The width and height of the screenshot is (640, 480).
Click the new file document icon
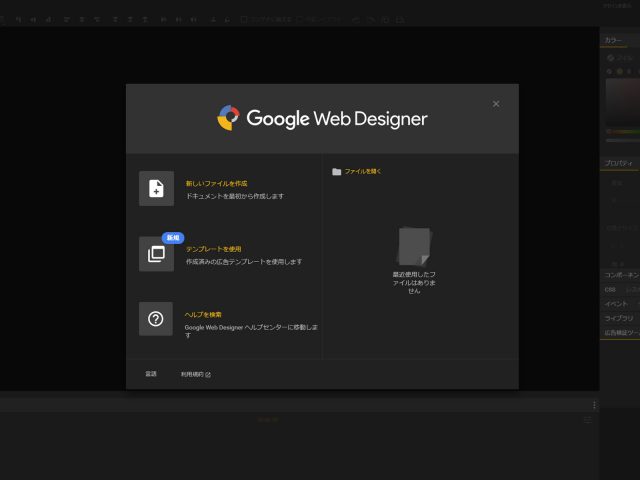156,188
